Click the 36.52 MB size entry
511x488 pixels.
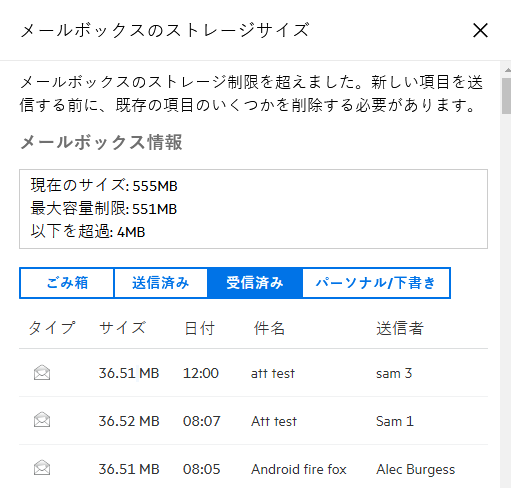(x=129, y=421)
